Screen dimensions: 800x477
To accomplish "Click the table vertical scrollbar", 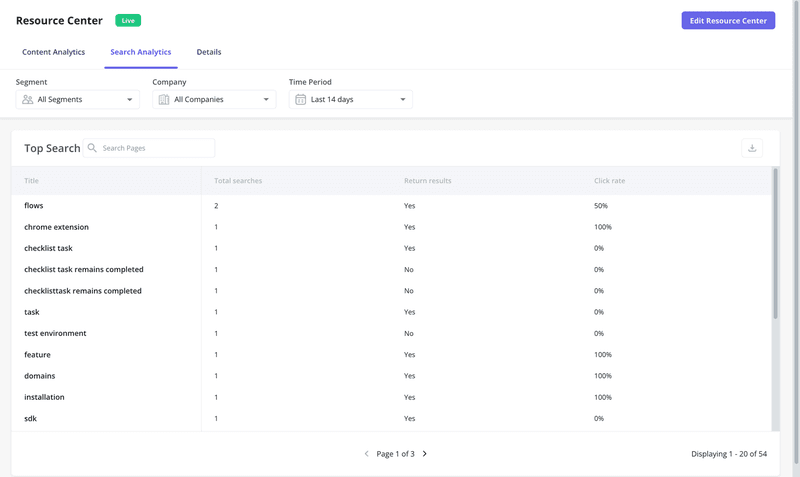I will (775, 245).
